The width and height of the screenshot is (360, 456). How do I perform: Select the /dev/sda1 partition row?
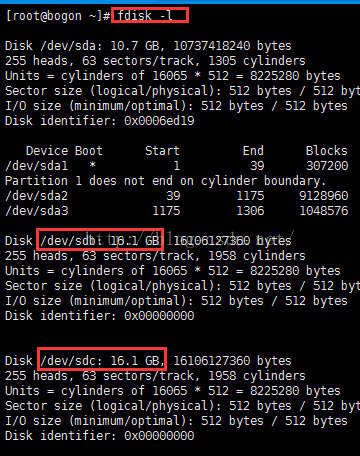tap(177, 166)
